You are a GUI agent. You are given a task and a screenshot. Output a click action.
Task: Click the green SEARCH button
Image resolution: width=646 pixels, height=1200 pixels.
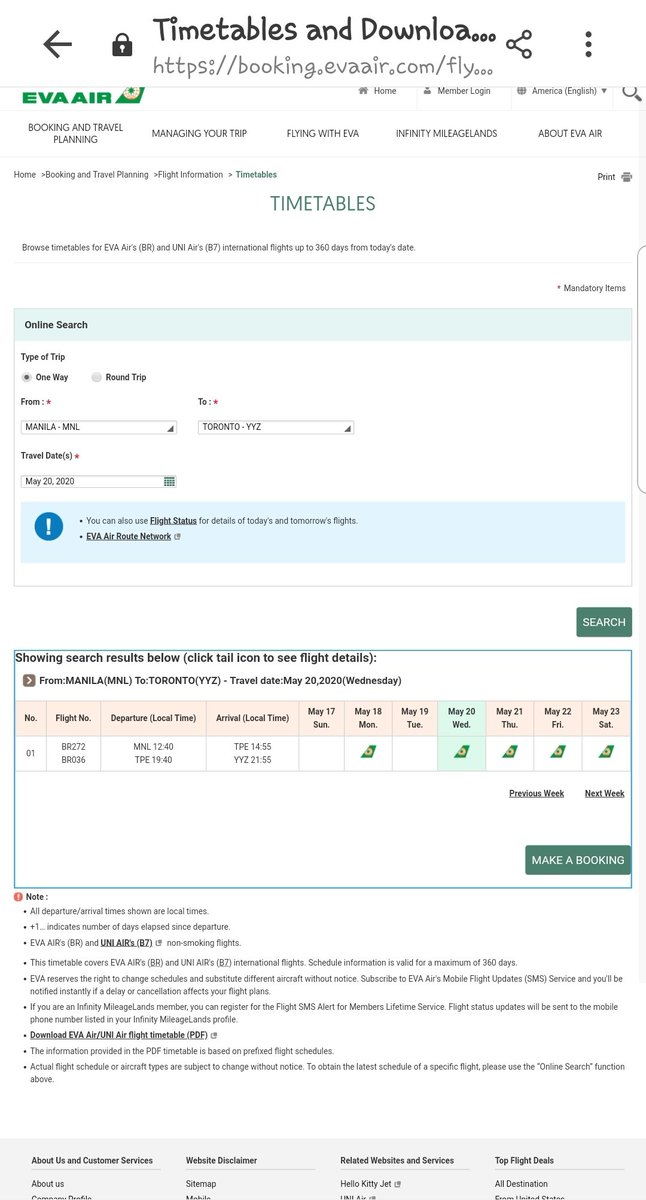[604, 622]
